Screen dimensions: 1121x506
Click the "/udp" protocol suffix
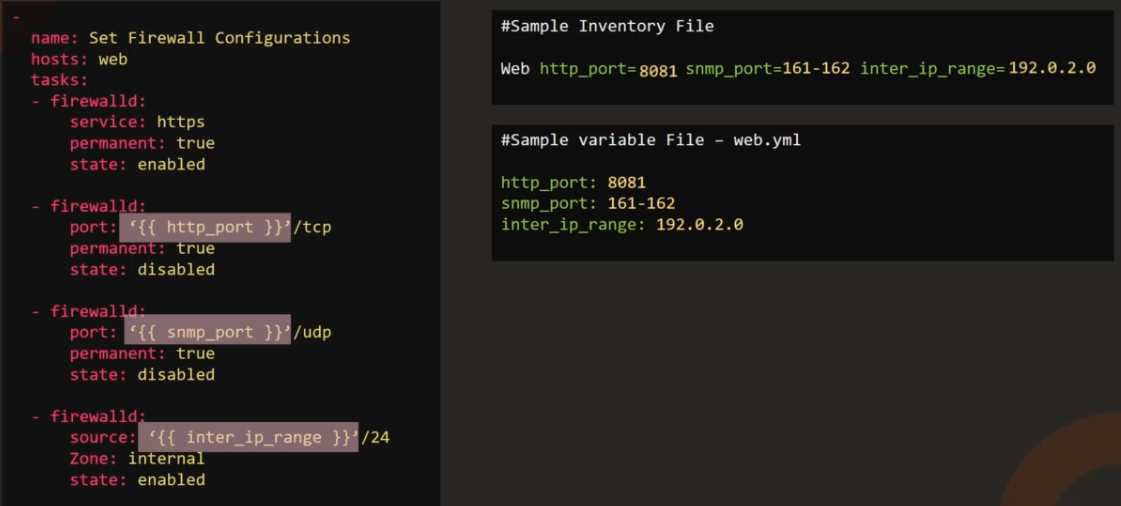coord(312,332)
